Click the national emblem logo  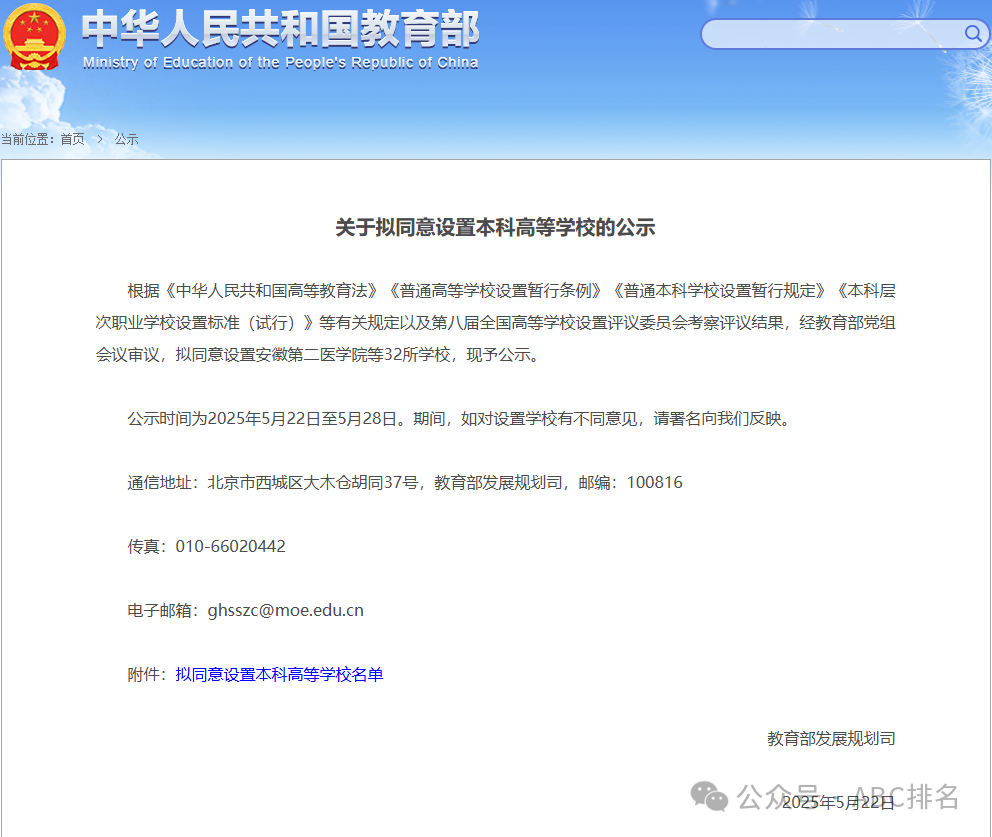point(35,37)
